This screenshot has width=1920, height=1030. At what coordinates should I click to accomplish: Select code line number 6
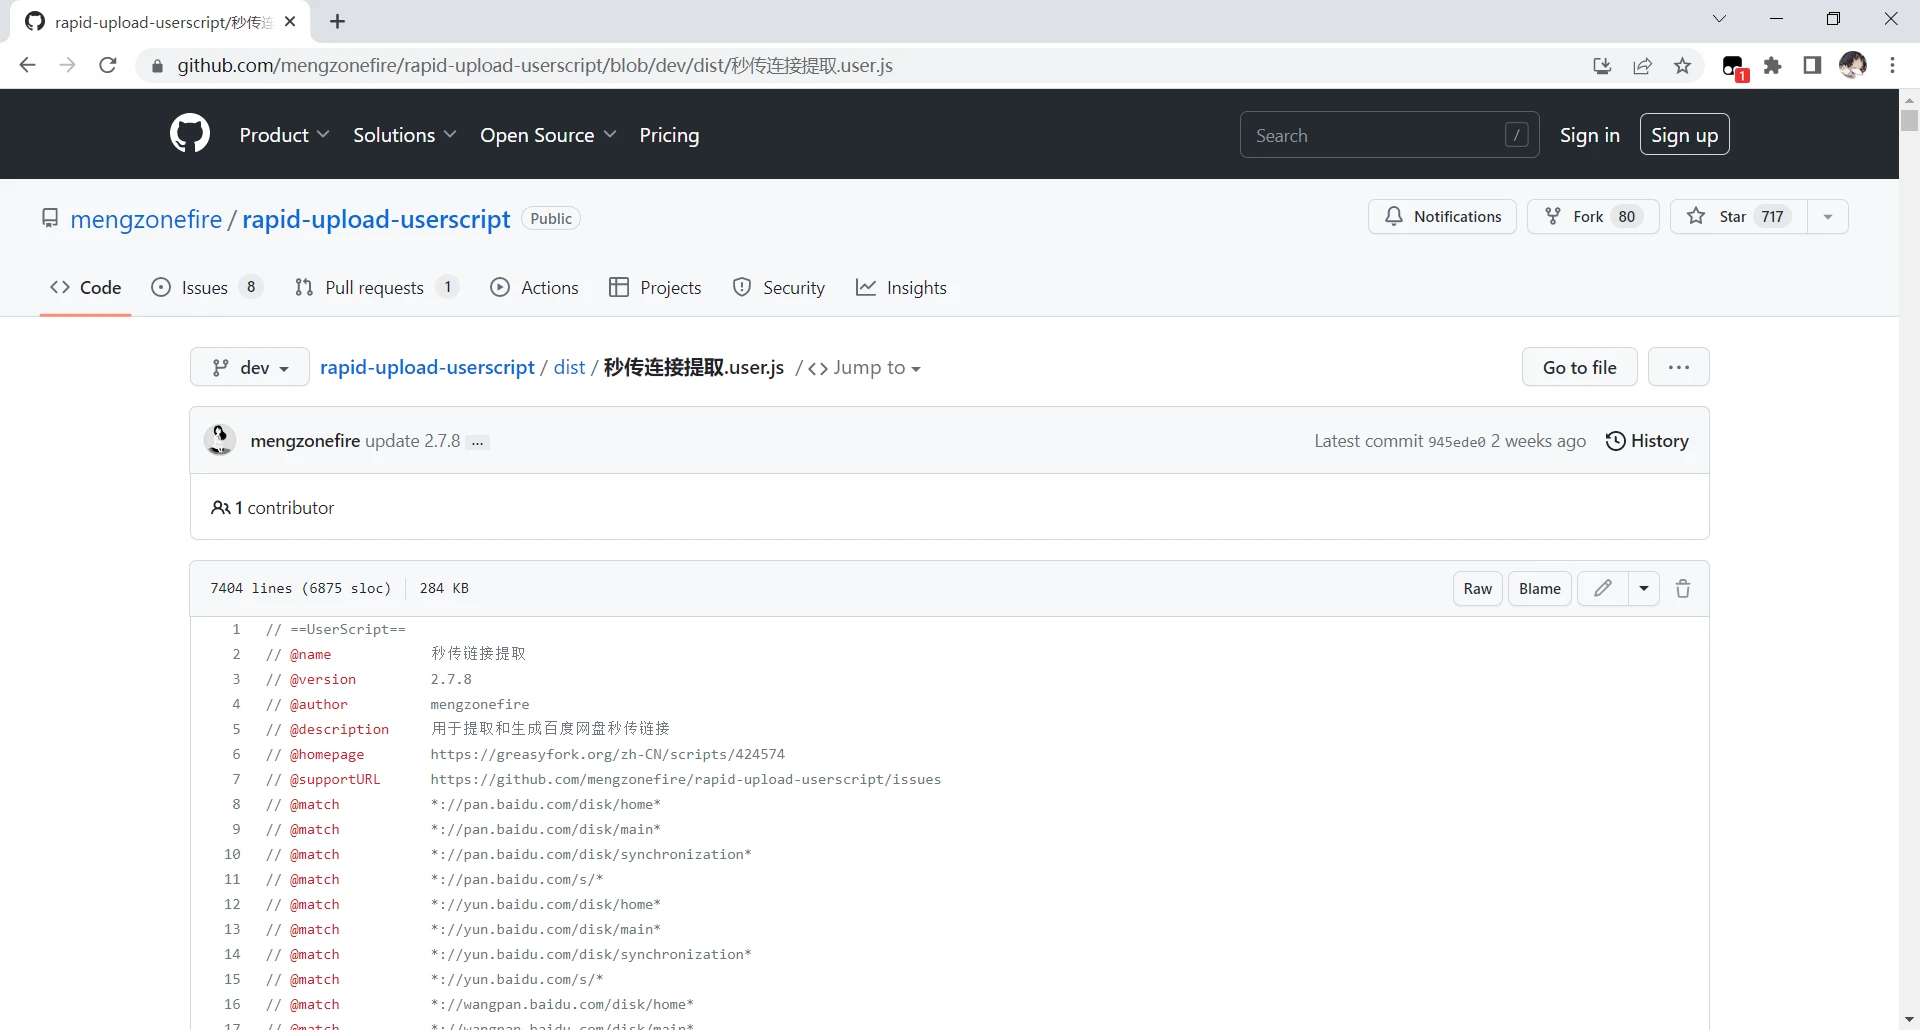pyautogui.click(x=236, y=754)
